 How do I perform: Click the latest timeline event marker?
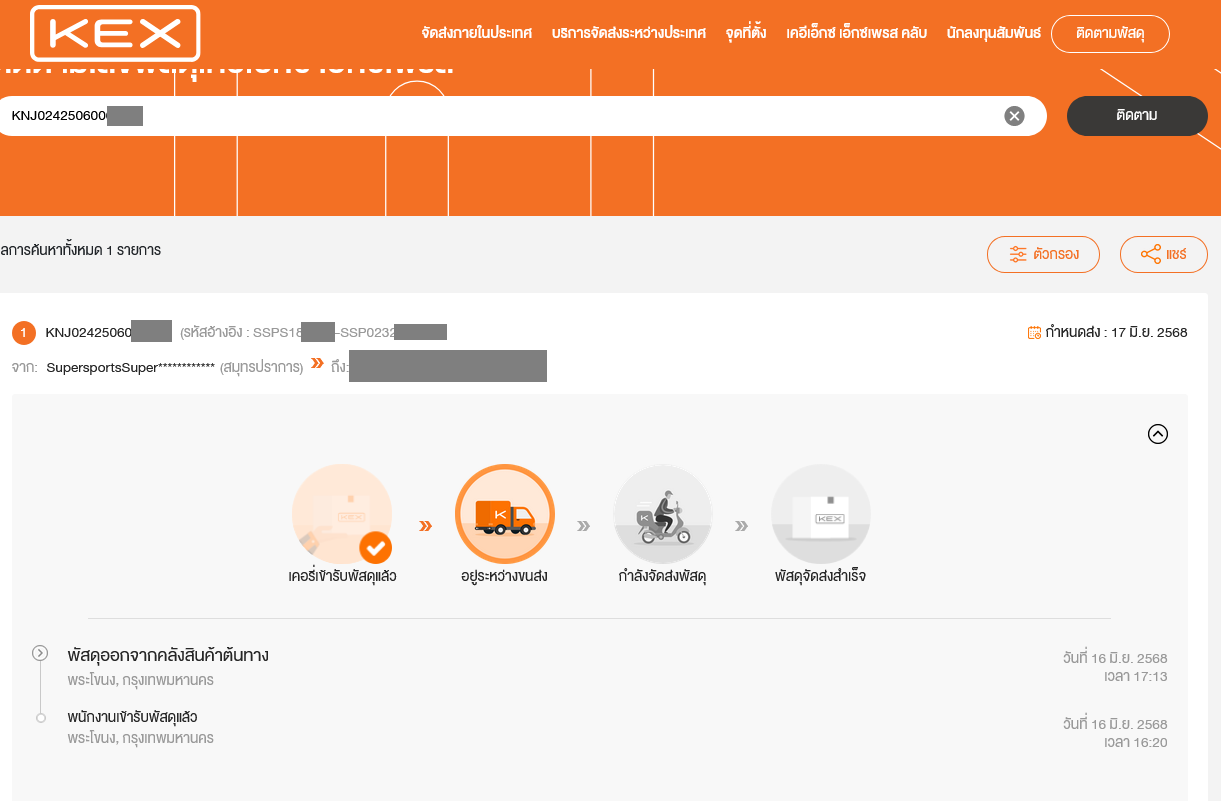point(40,653)
